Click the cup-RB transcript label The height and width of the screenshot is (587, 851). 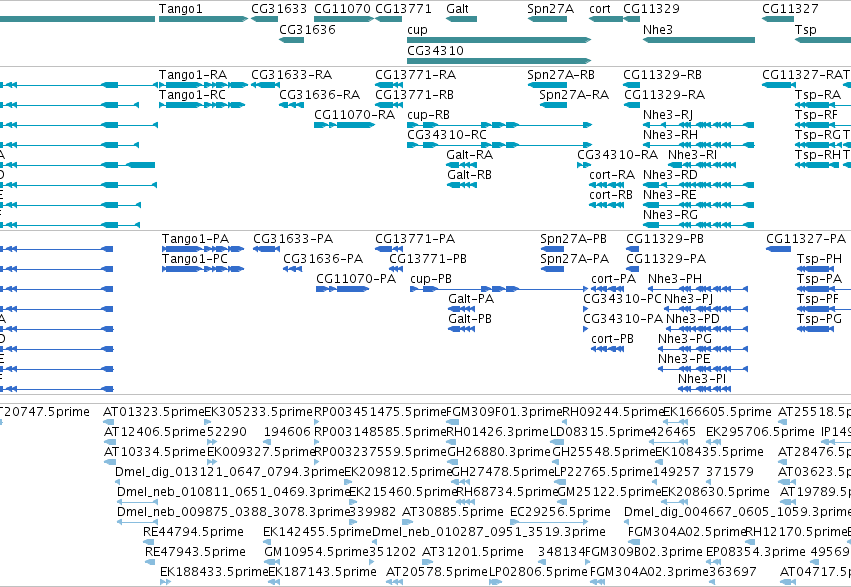coord(428,114)
